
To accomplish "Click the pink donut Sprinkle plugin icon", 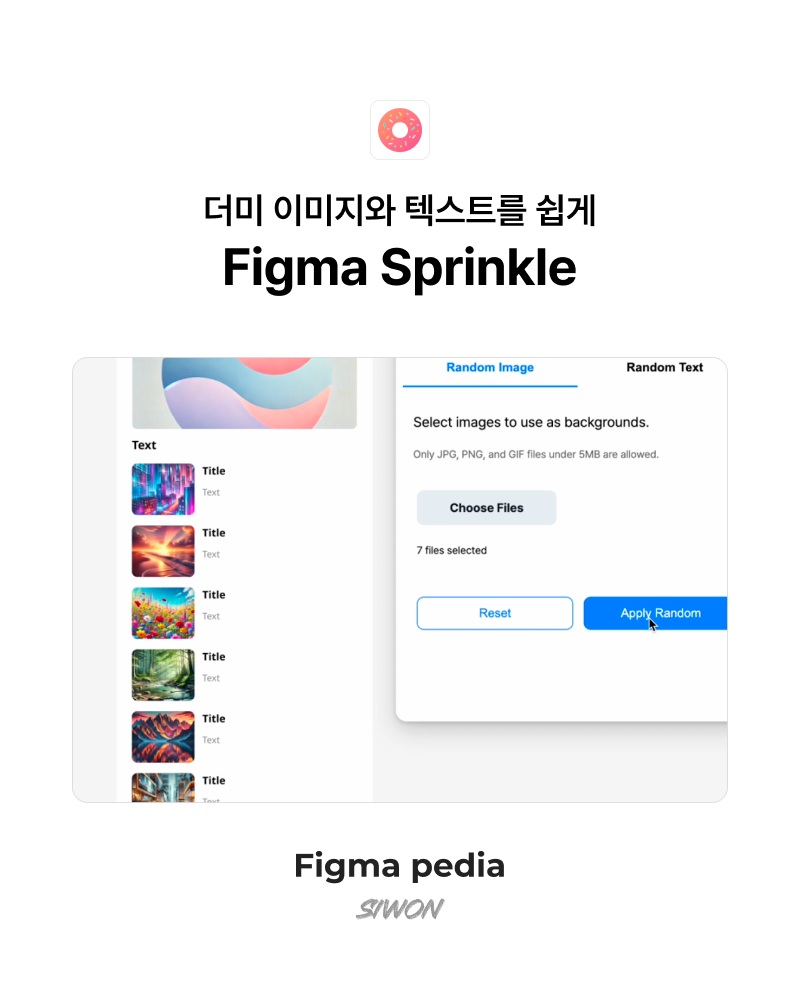I will (x=400, y=130).
